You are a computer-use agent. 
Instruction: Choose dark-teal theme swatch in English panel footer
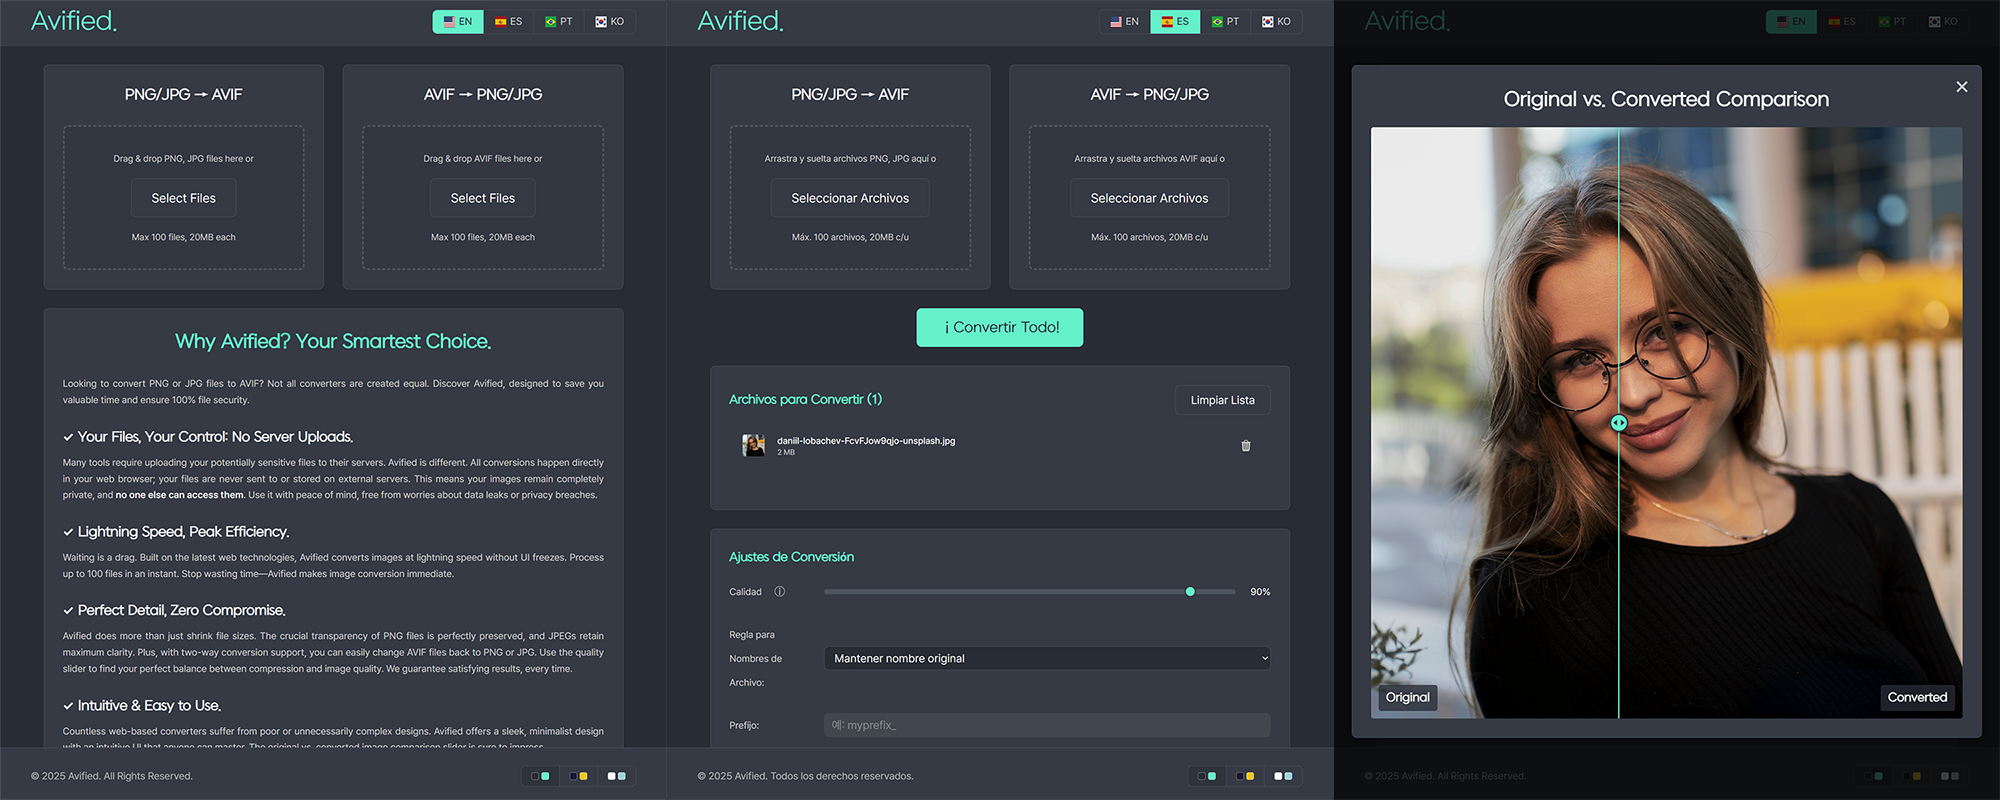(540, 776)
